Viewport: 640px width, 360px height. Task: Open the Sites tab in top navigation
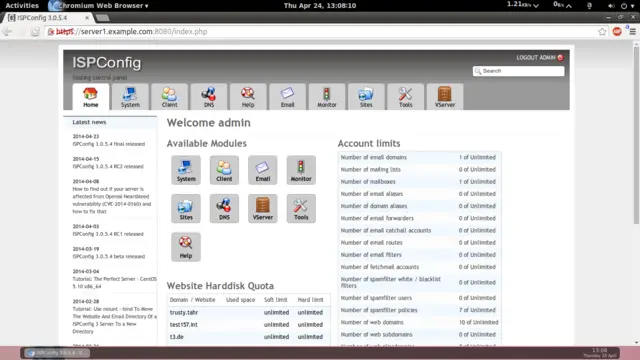366,97
